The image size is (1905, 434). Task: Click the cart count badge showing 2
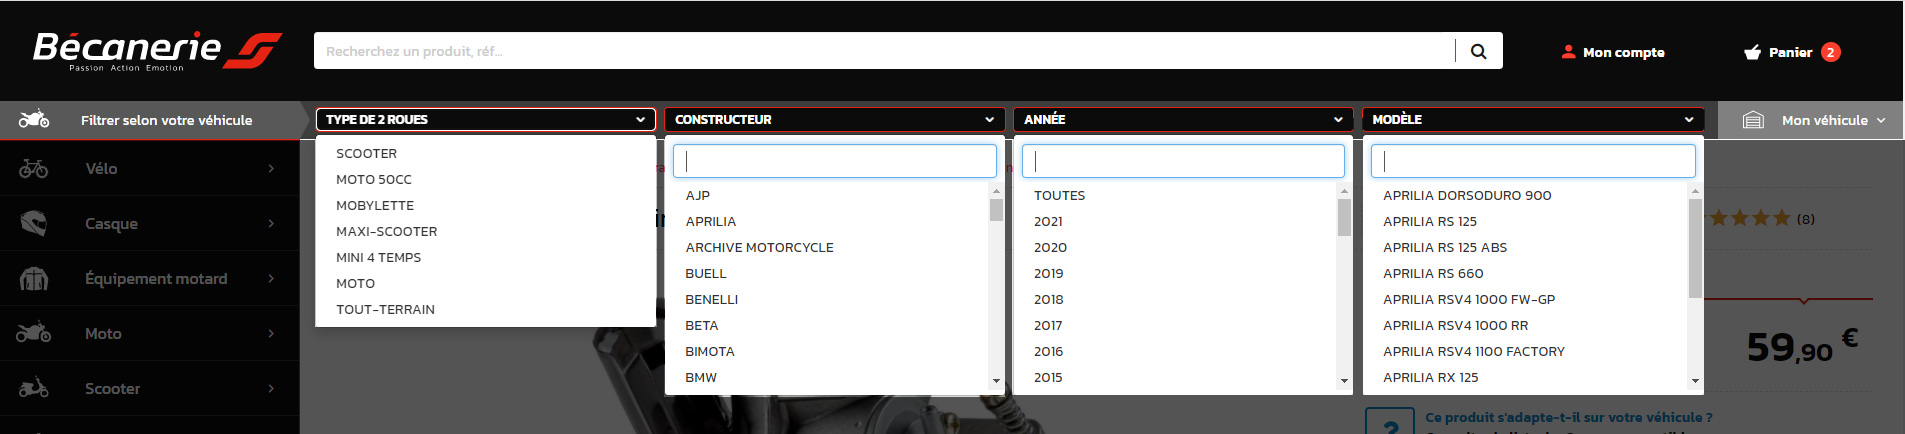[1830, 52]
